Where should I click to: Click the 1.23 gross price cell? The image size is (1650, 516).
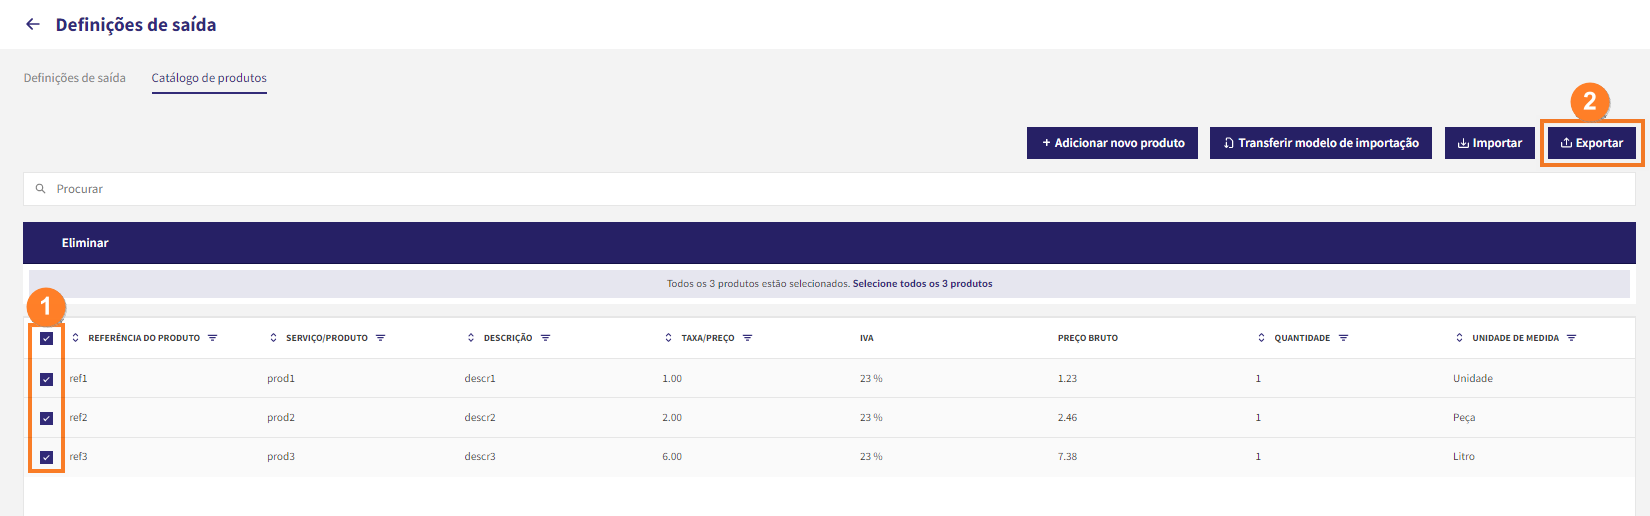pyautogui.click(x=1068, y=379)
